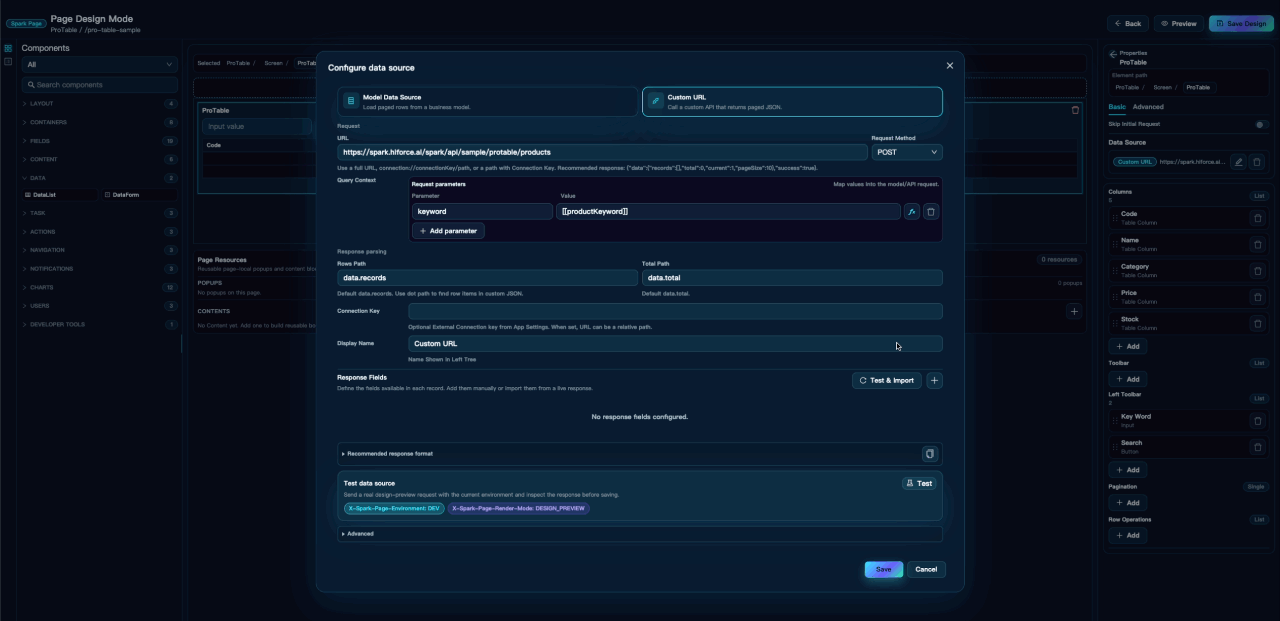1280x621 pixels.
Task: Edit the Data Source in Properties panel
Action: pyautogui.click(x=1239, y=162)
